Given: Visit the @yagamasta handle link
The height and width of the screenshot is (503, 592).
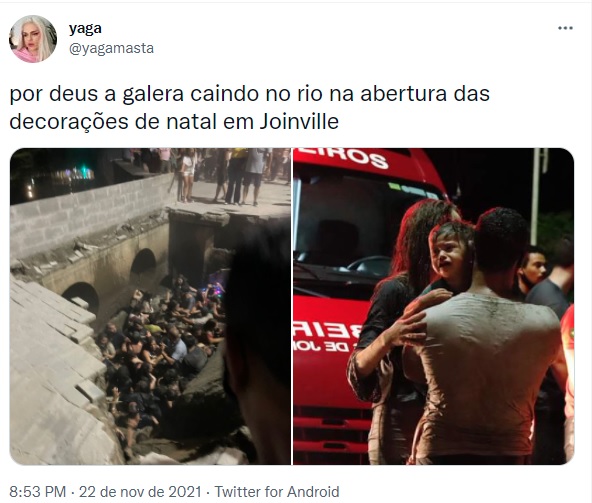Looking at the screenshot, I should [111, 49].
